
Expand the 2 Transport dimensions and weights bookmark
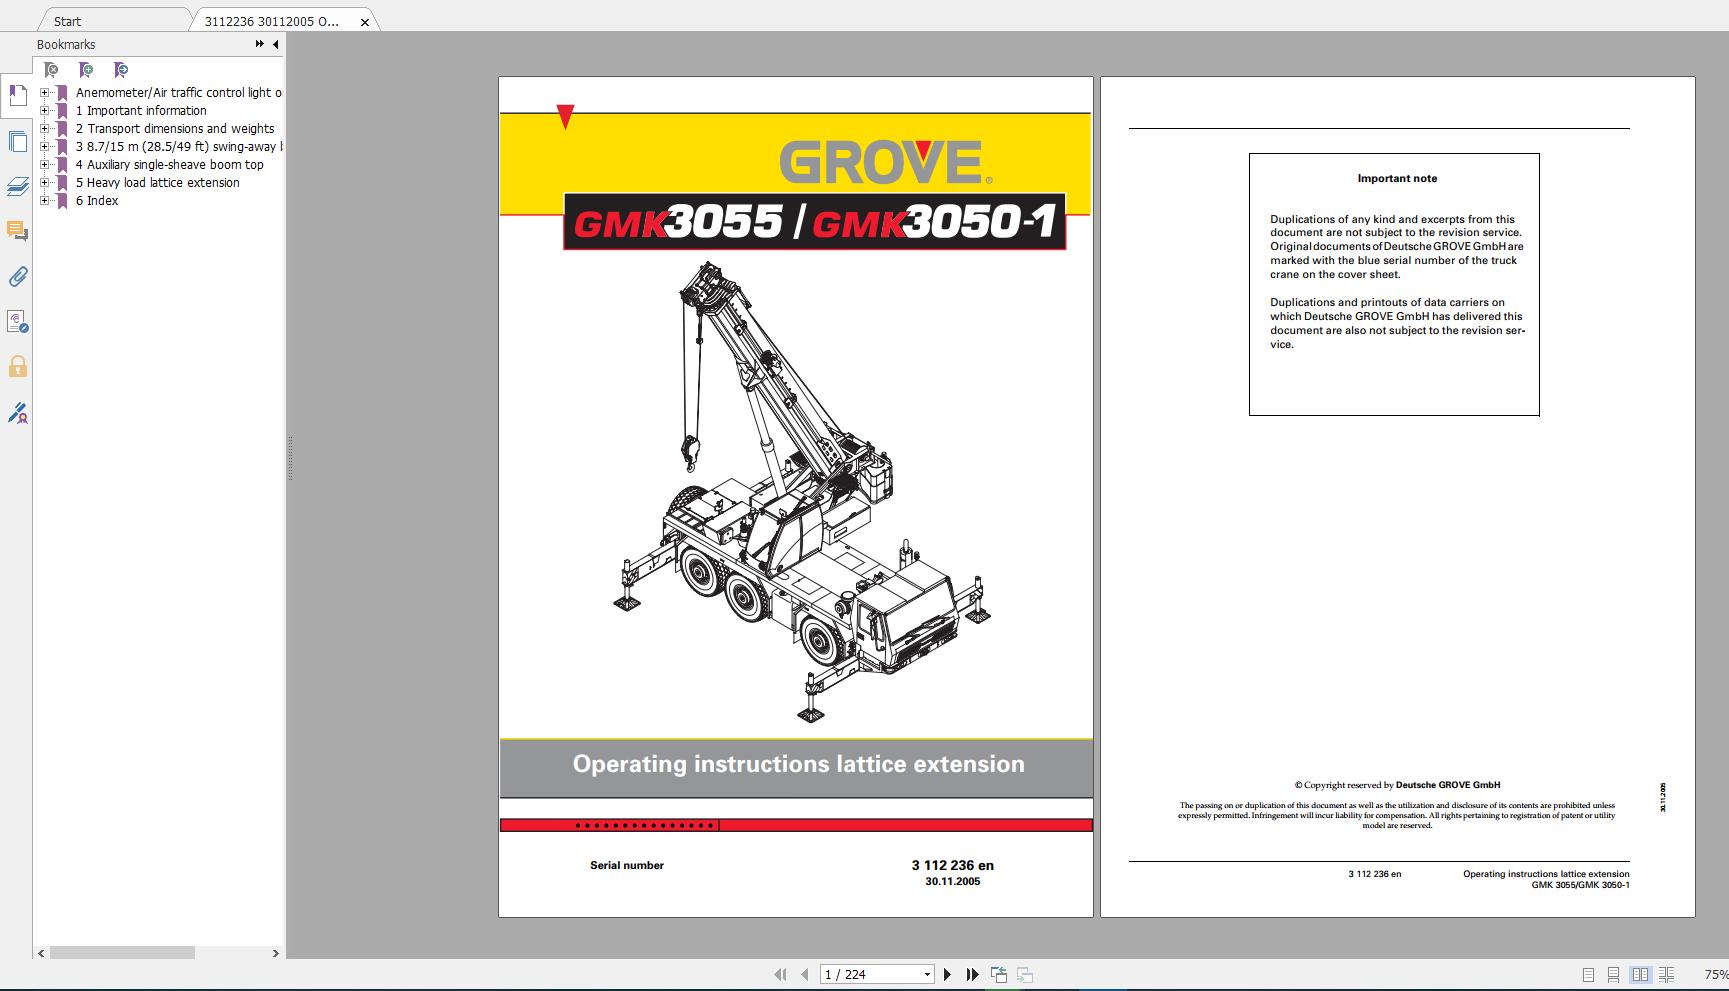[44, 129]
